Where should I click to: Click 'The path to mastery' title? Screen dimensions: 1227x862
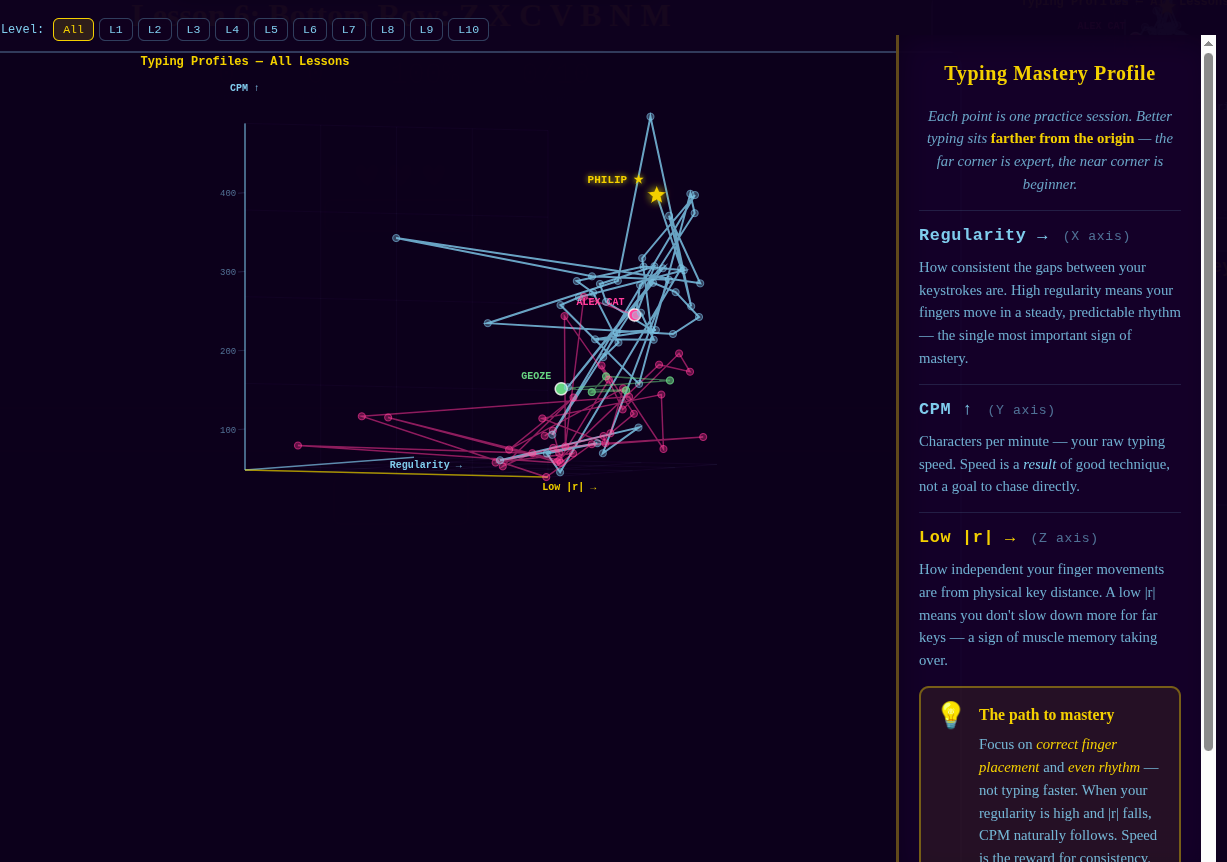pyautogui.click(x=1046, y=715)
